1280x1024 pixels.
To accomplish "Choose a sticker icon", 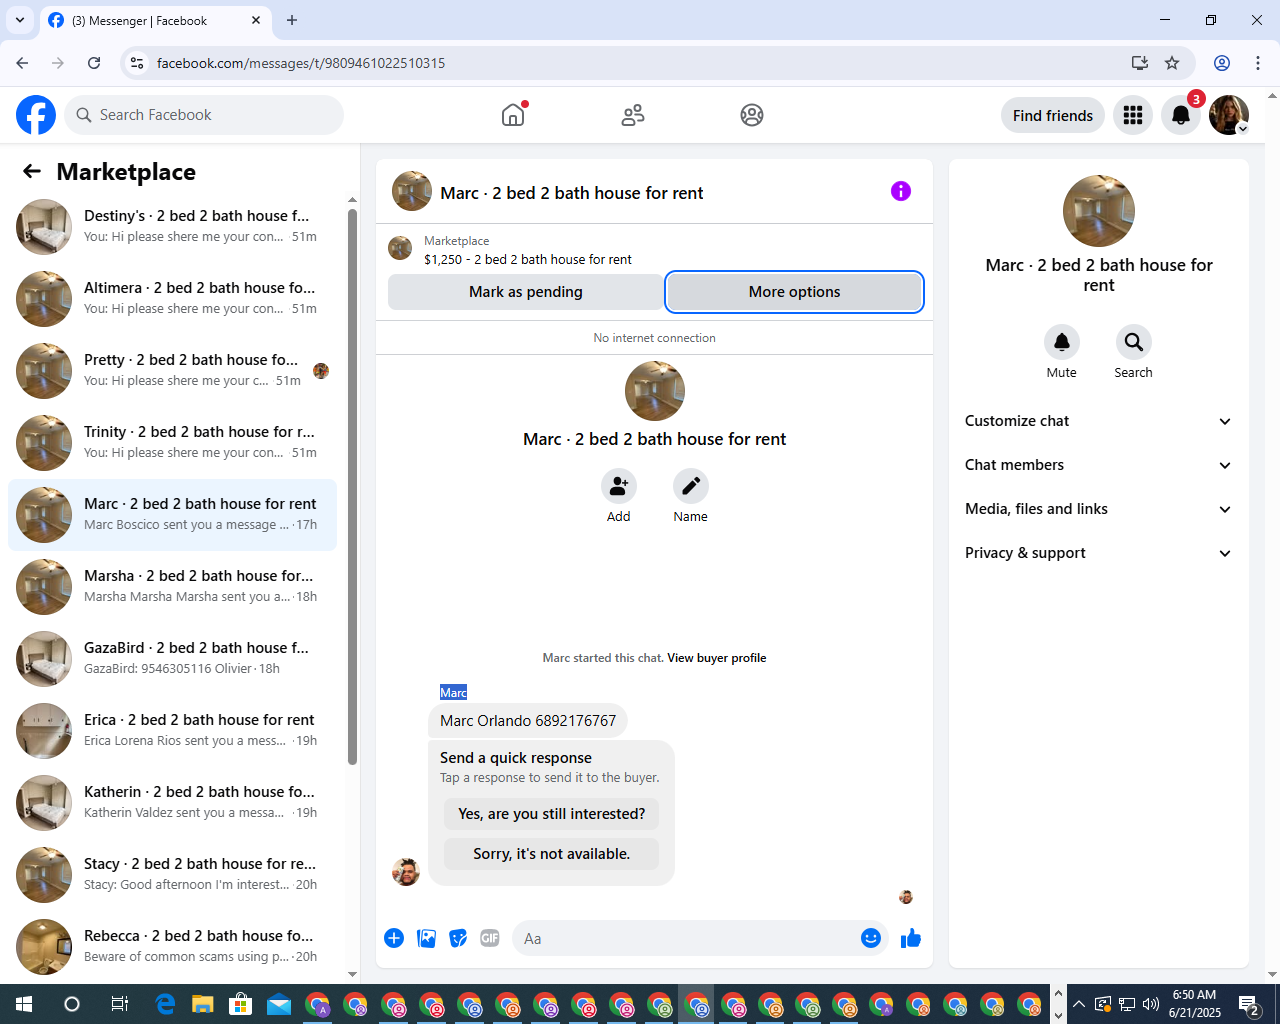I will 458,938.
